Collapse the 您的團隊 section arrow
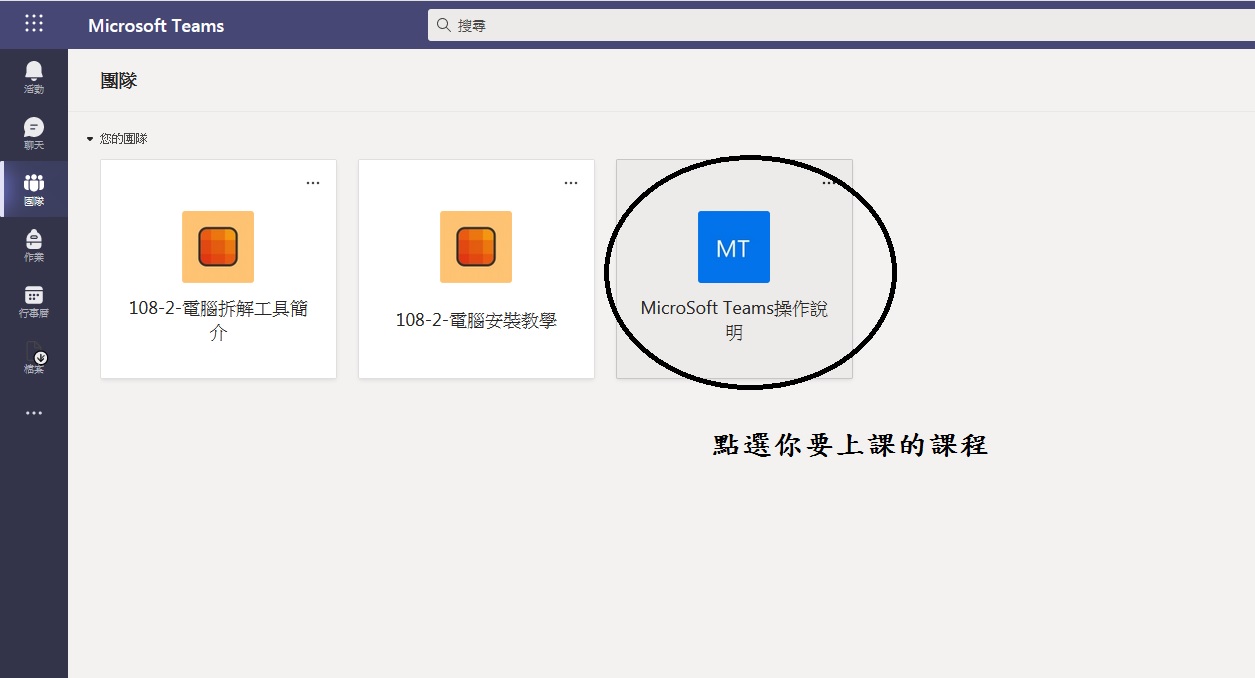This screenshot has height=678, width=1255. pos(89,139)
